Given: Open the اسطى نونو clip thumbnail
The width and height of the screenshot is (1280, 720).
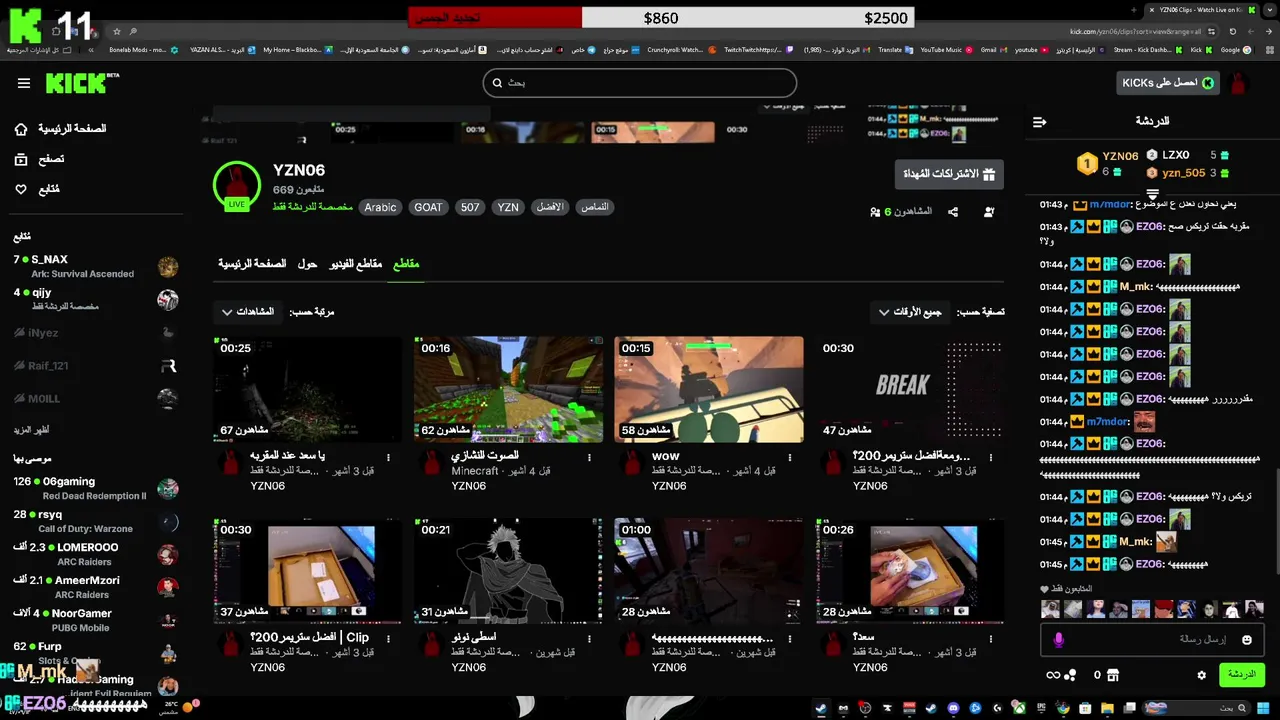Looking at the screenshot, I should (508, 570).
